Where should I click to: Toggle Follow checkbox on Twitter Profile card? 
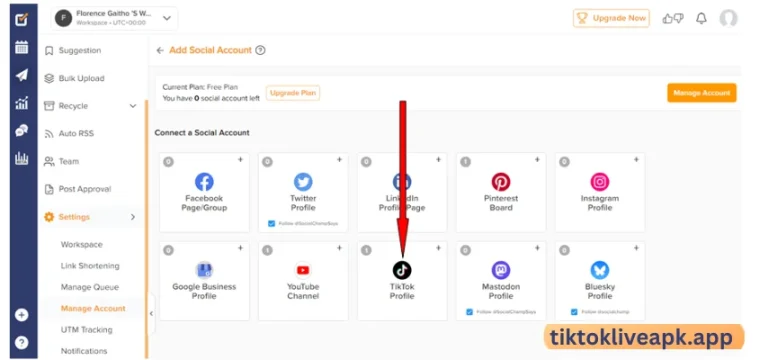point(271,223)
